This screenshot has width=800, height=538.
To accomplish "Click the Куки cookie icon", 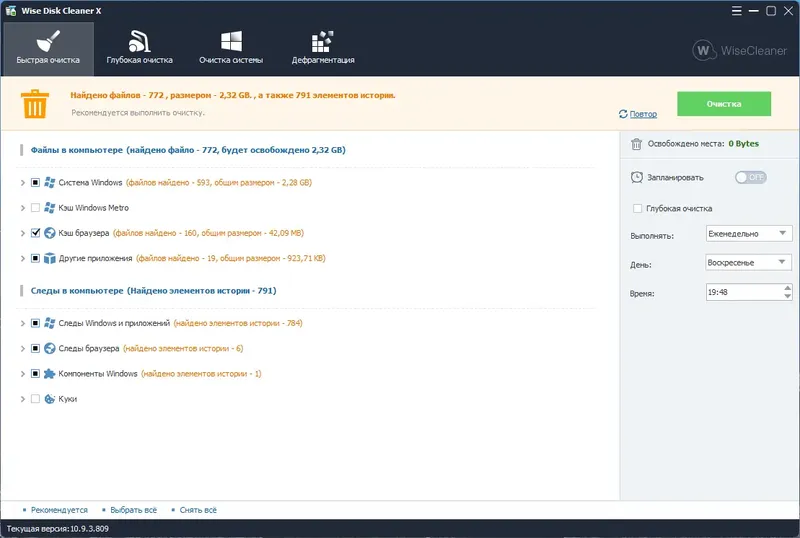I will coord(49,399).
